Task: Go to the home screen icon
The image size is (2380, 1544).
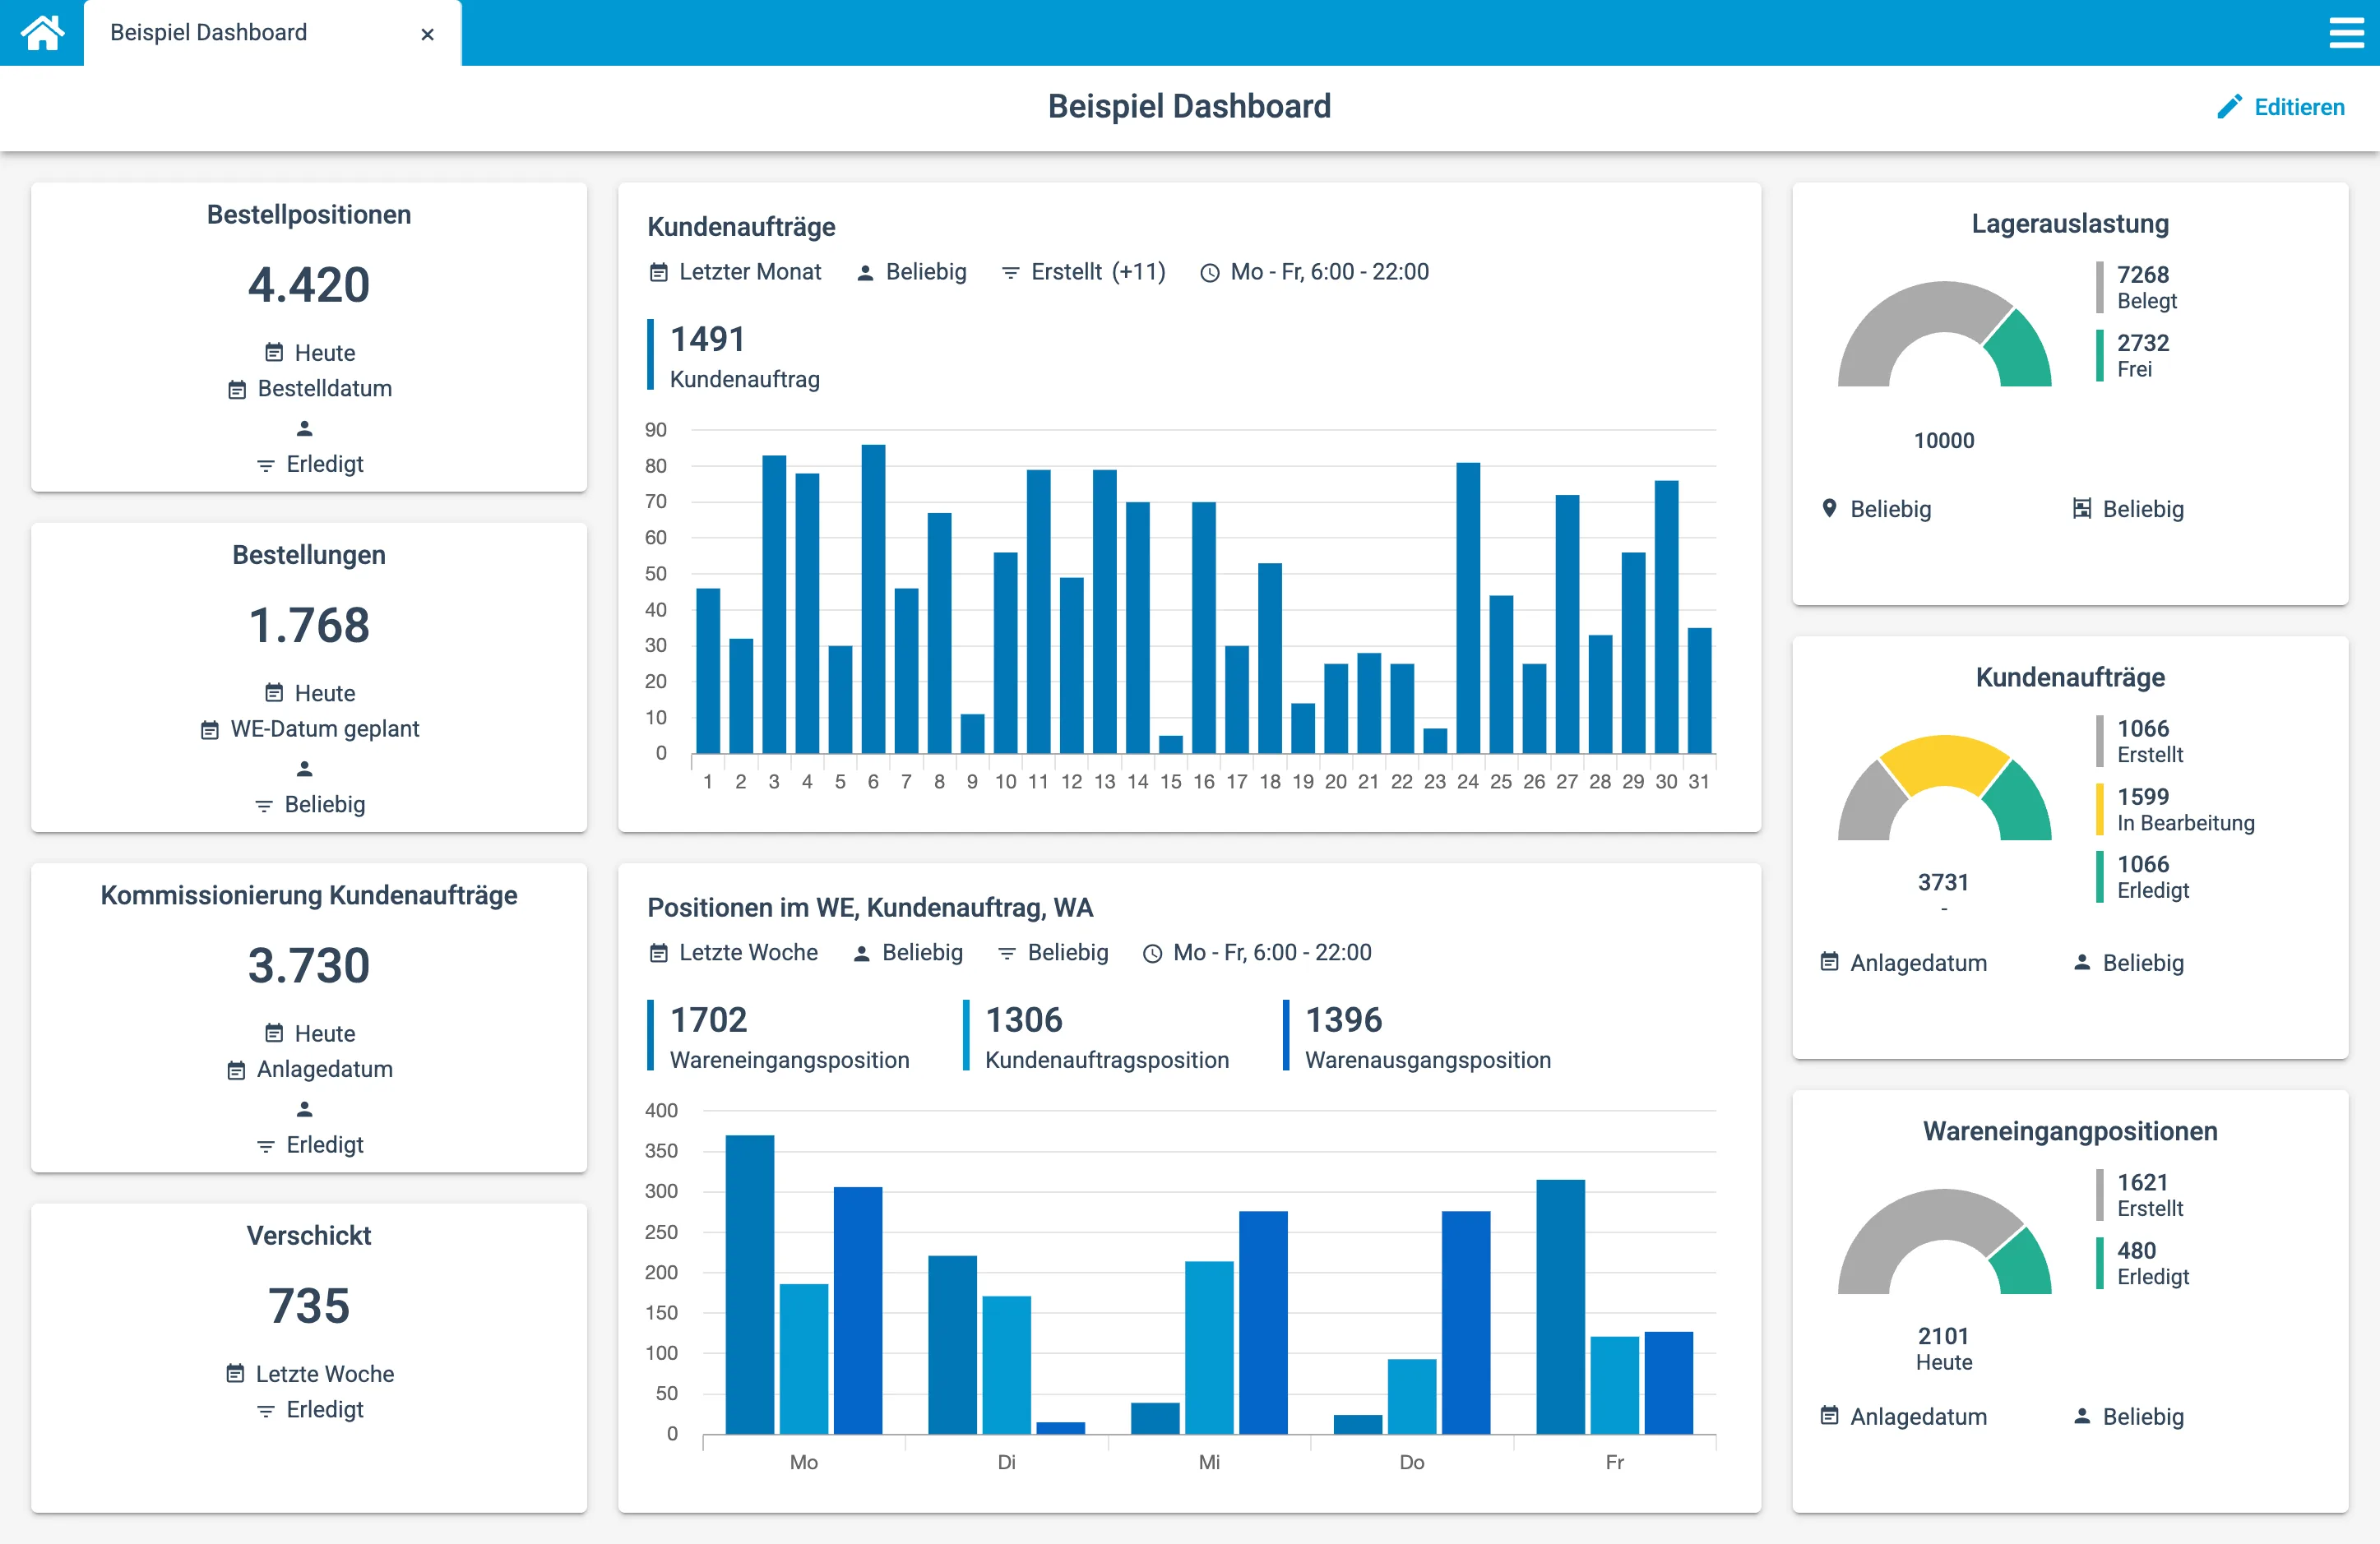Action: 42,33
